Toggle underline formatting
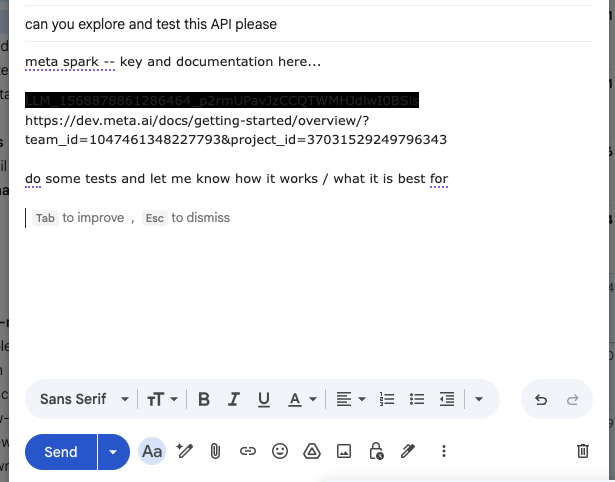615x482 pixels. coord(264,399)
